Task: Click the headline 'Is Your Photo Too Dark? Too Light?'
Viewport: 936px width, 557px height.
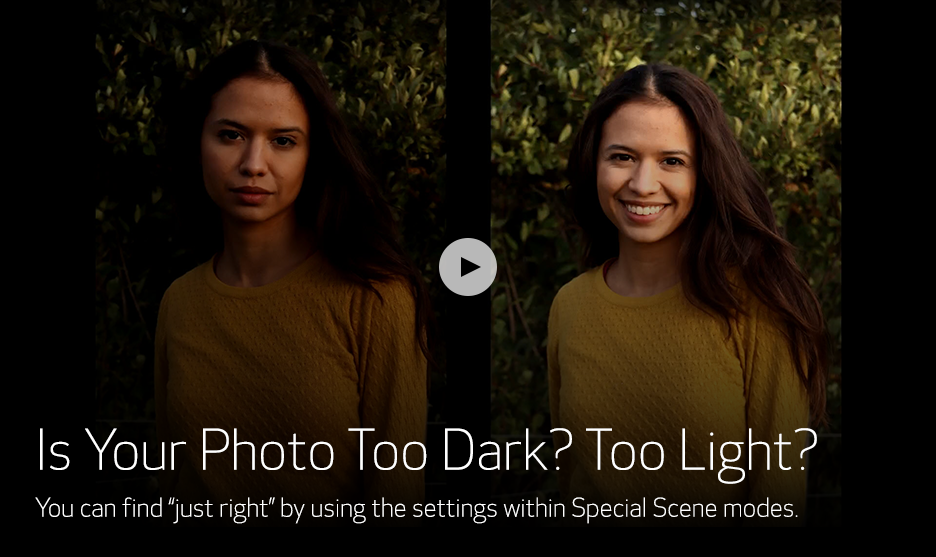Action: [426, 452]
